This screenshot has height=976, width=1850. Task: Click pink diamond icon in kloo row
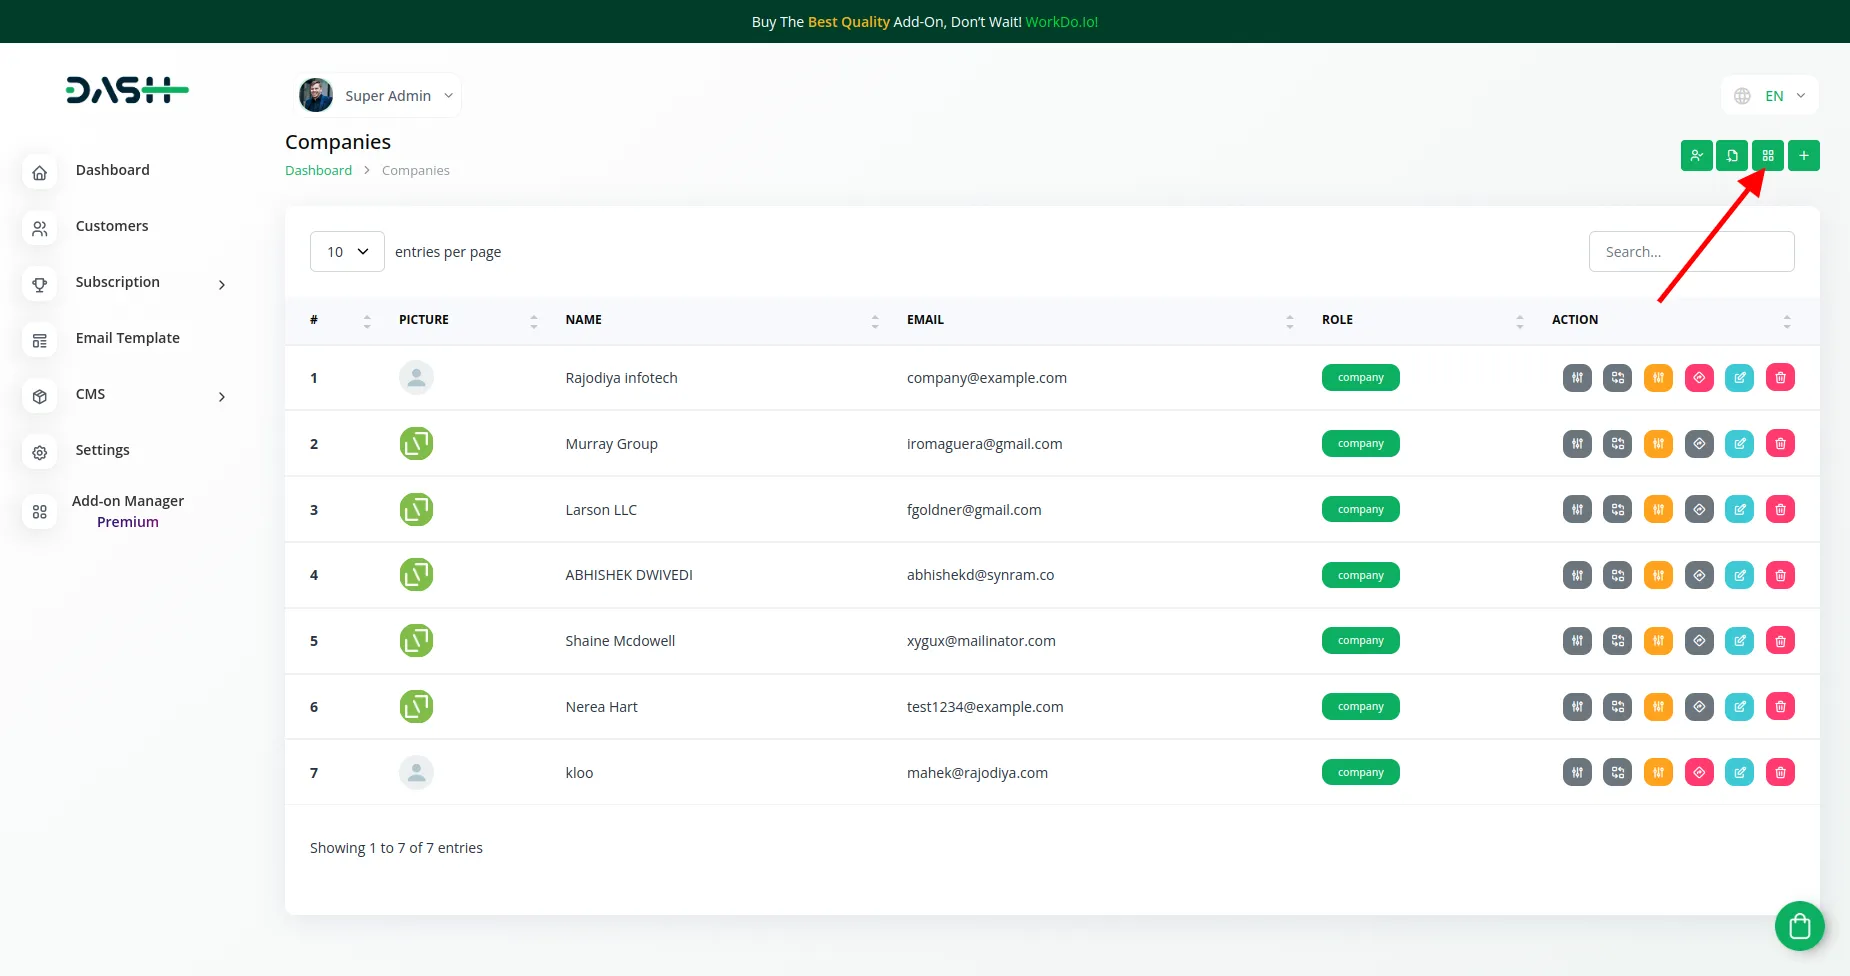1699,773
